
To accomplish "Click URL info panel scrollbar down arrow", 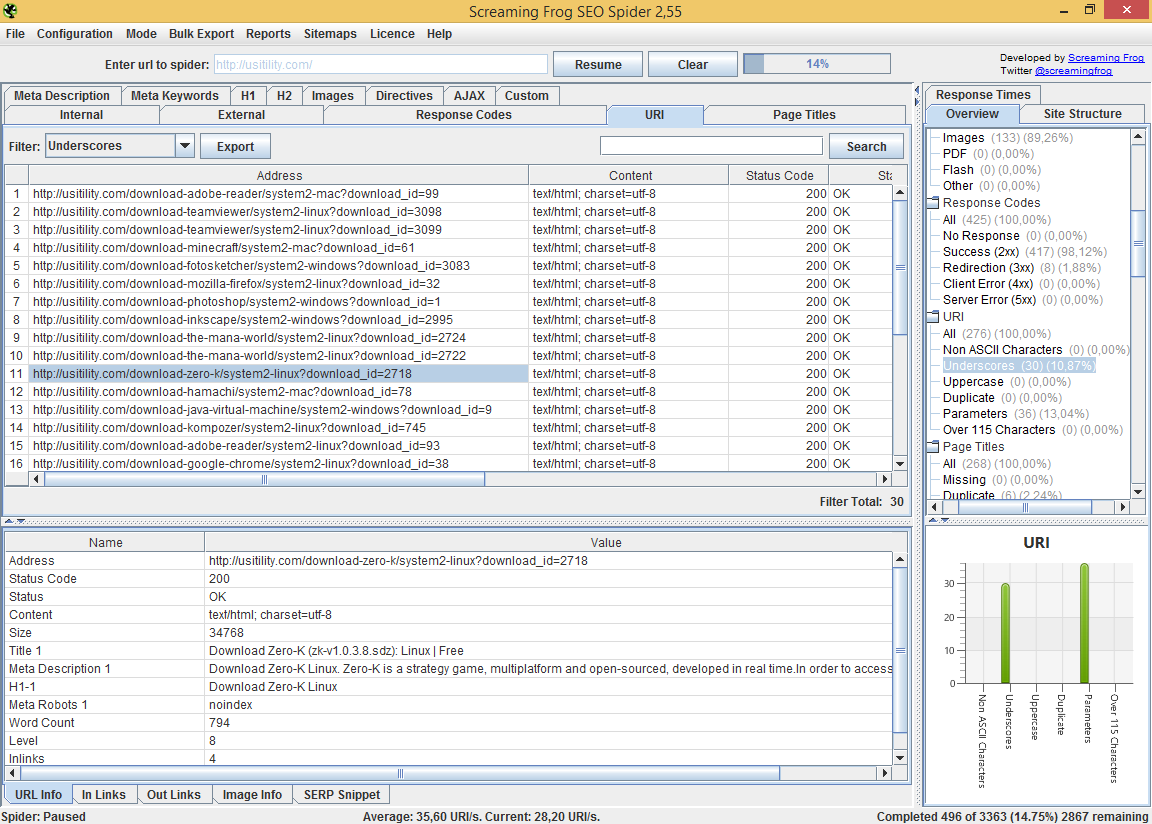I will point(900,758).
